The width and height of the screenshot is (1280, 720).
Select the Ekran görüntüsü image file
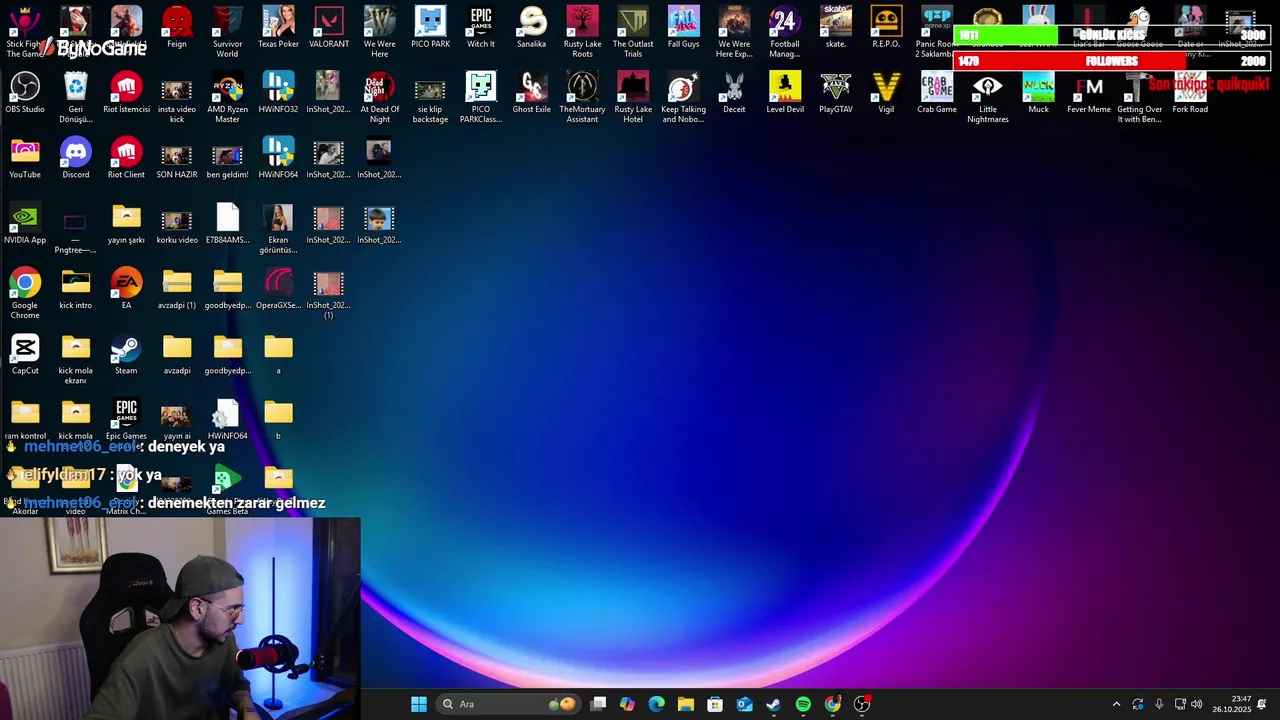[278, 228]
